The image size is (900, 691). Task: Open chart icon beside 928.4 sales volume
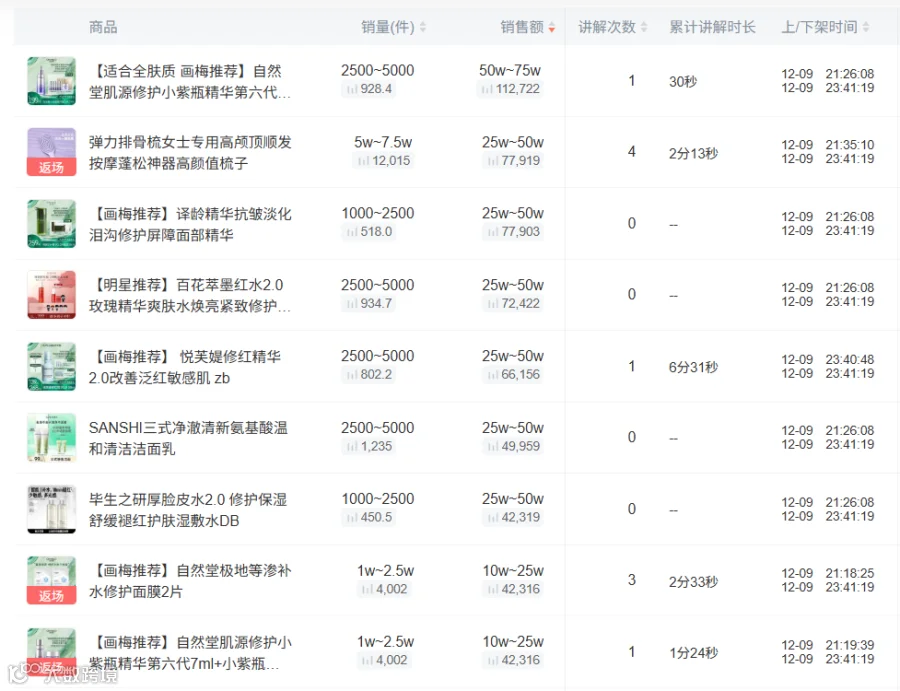coord(351,89)
